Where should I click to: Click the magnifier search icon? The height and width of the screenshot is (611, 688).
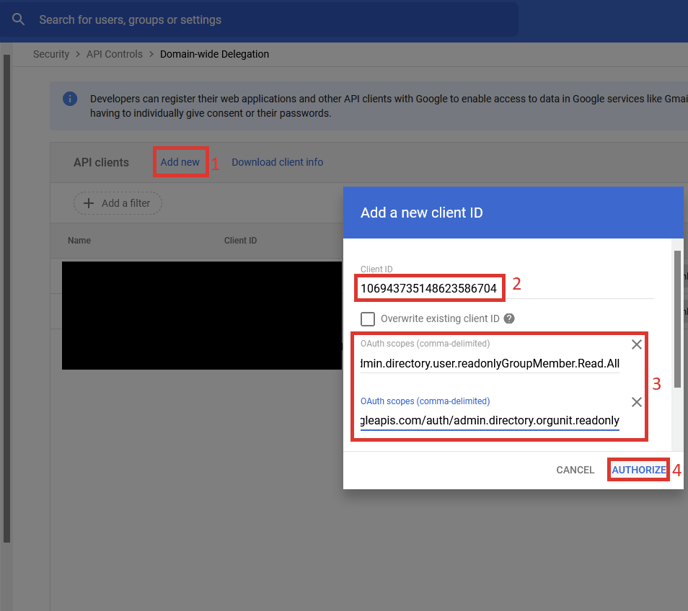[x=18, y=19]
